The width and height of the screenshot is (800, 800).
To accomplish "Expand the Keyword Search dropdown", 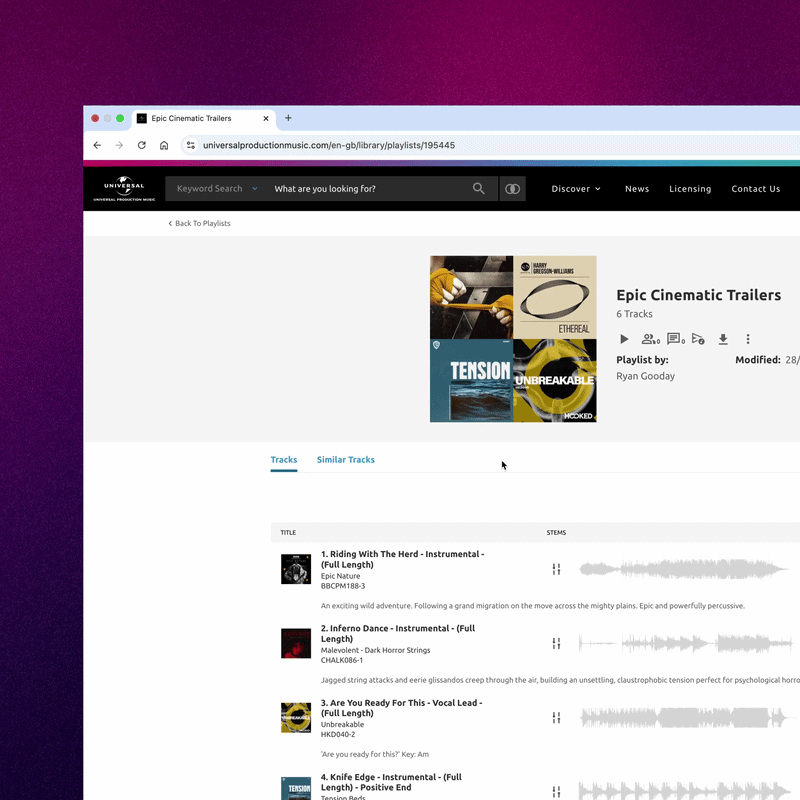I will coord(217,188).
